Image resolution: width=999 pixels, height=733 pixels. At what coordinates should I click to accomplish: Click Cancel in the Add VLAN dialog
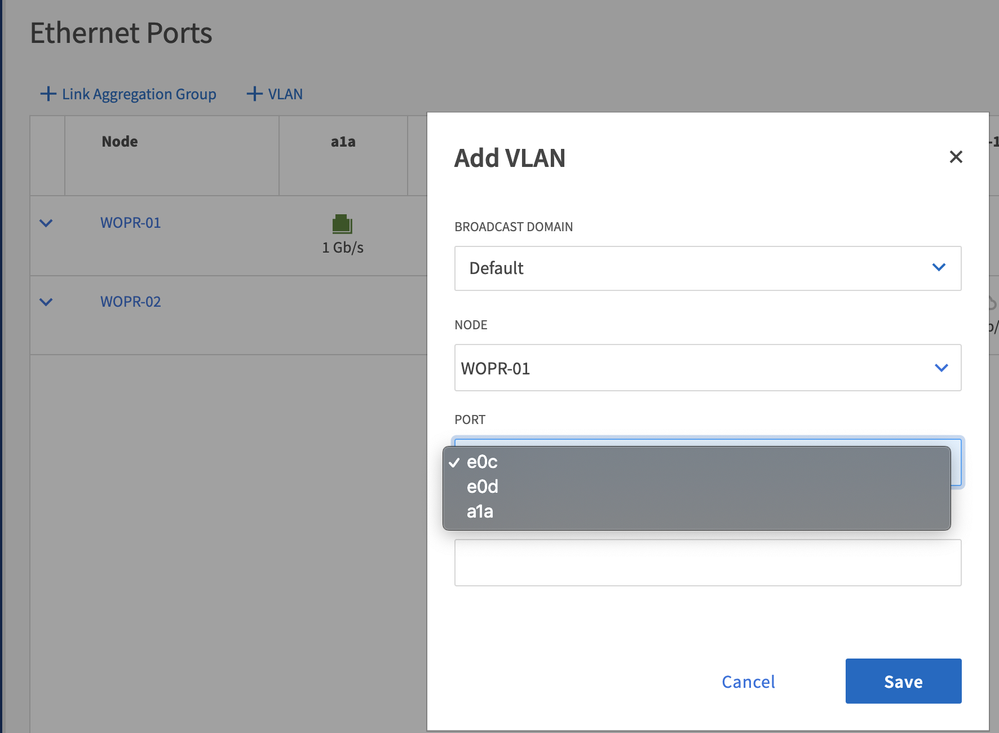coord(748,682)
